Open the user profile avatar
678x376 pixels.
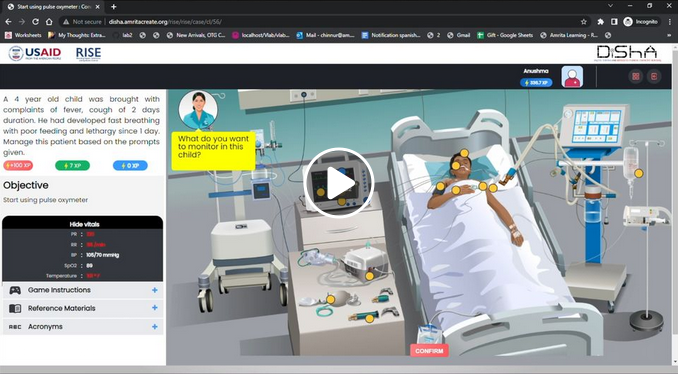pos(572,77)
